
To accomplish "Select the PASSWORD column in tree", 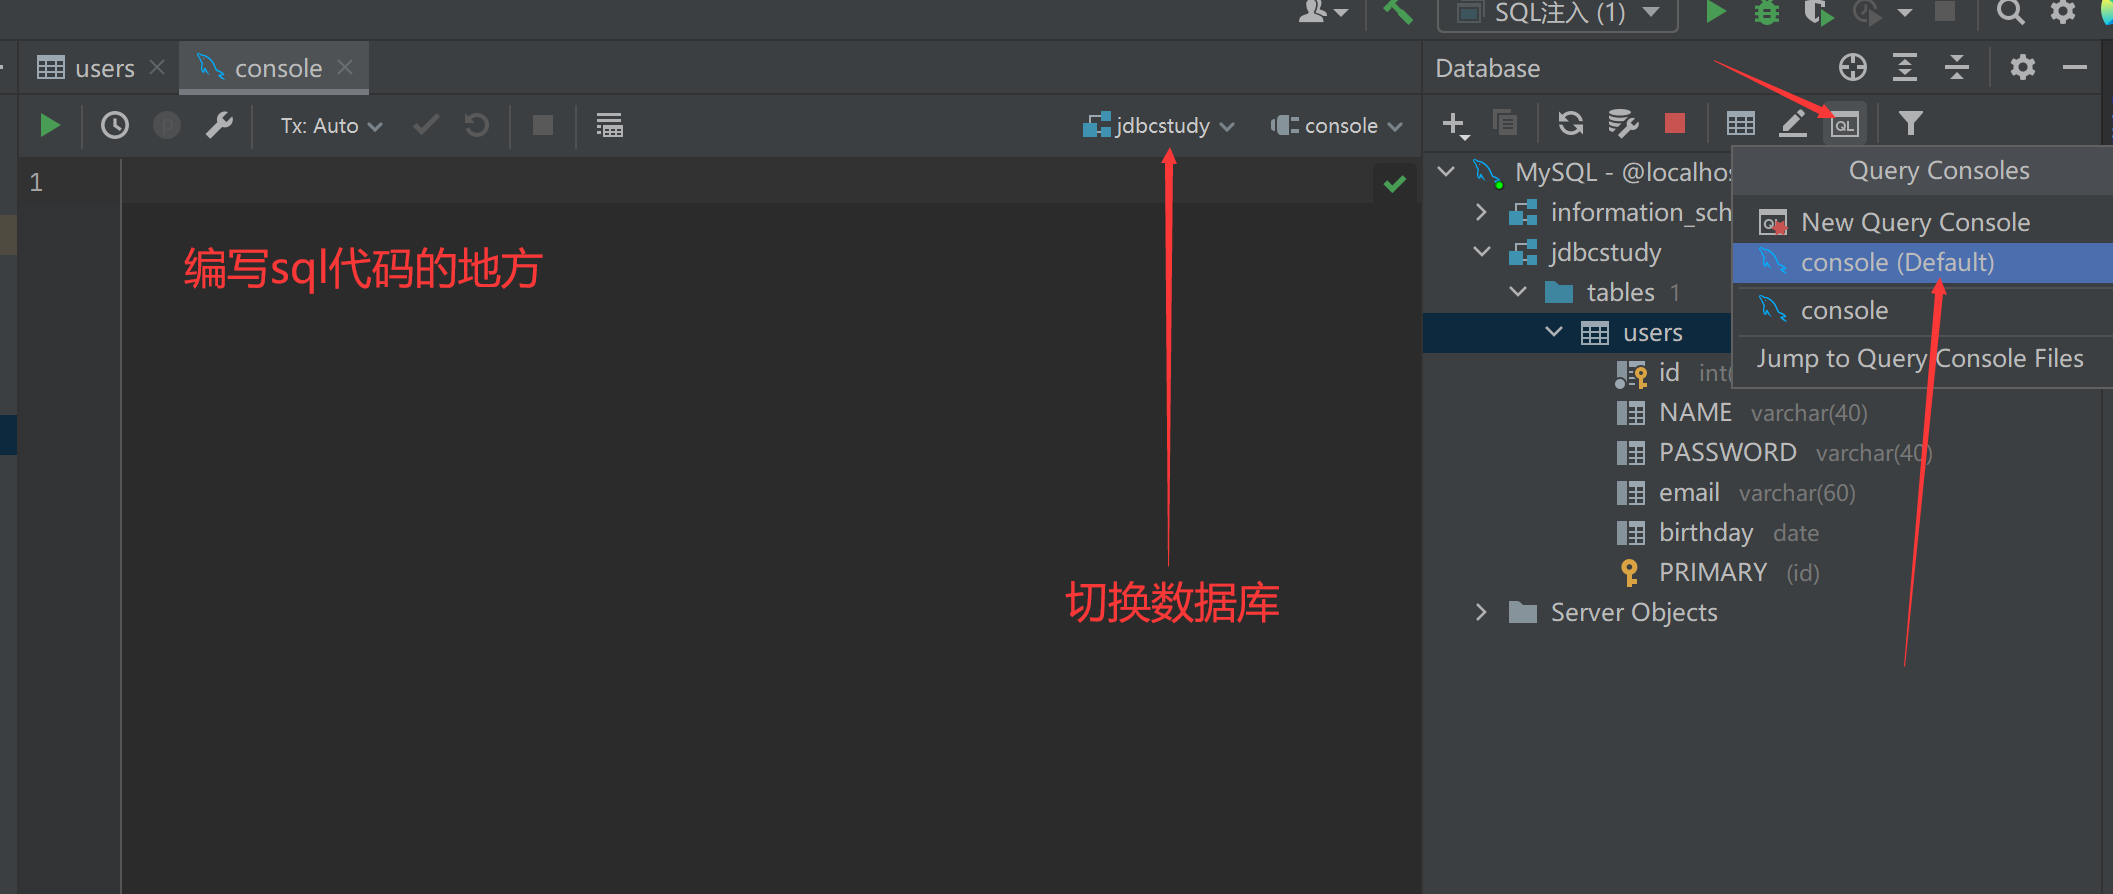I will pyautogui.click(x=1773, y=452).
